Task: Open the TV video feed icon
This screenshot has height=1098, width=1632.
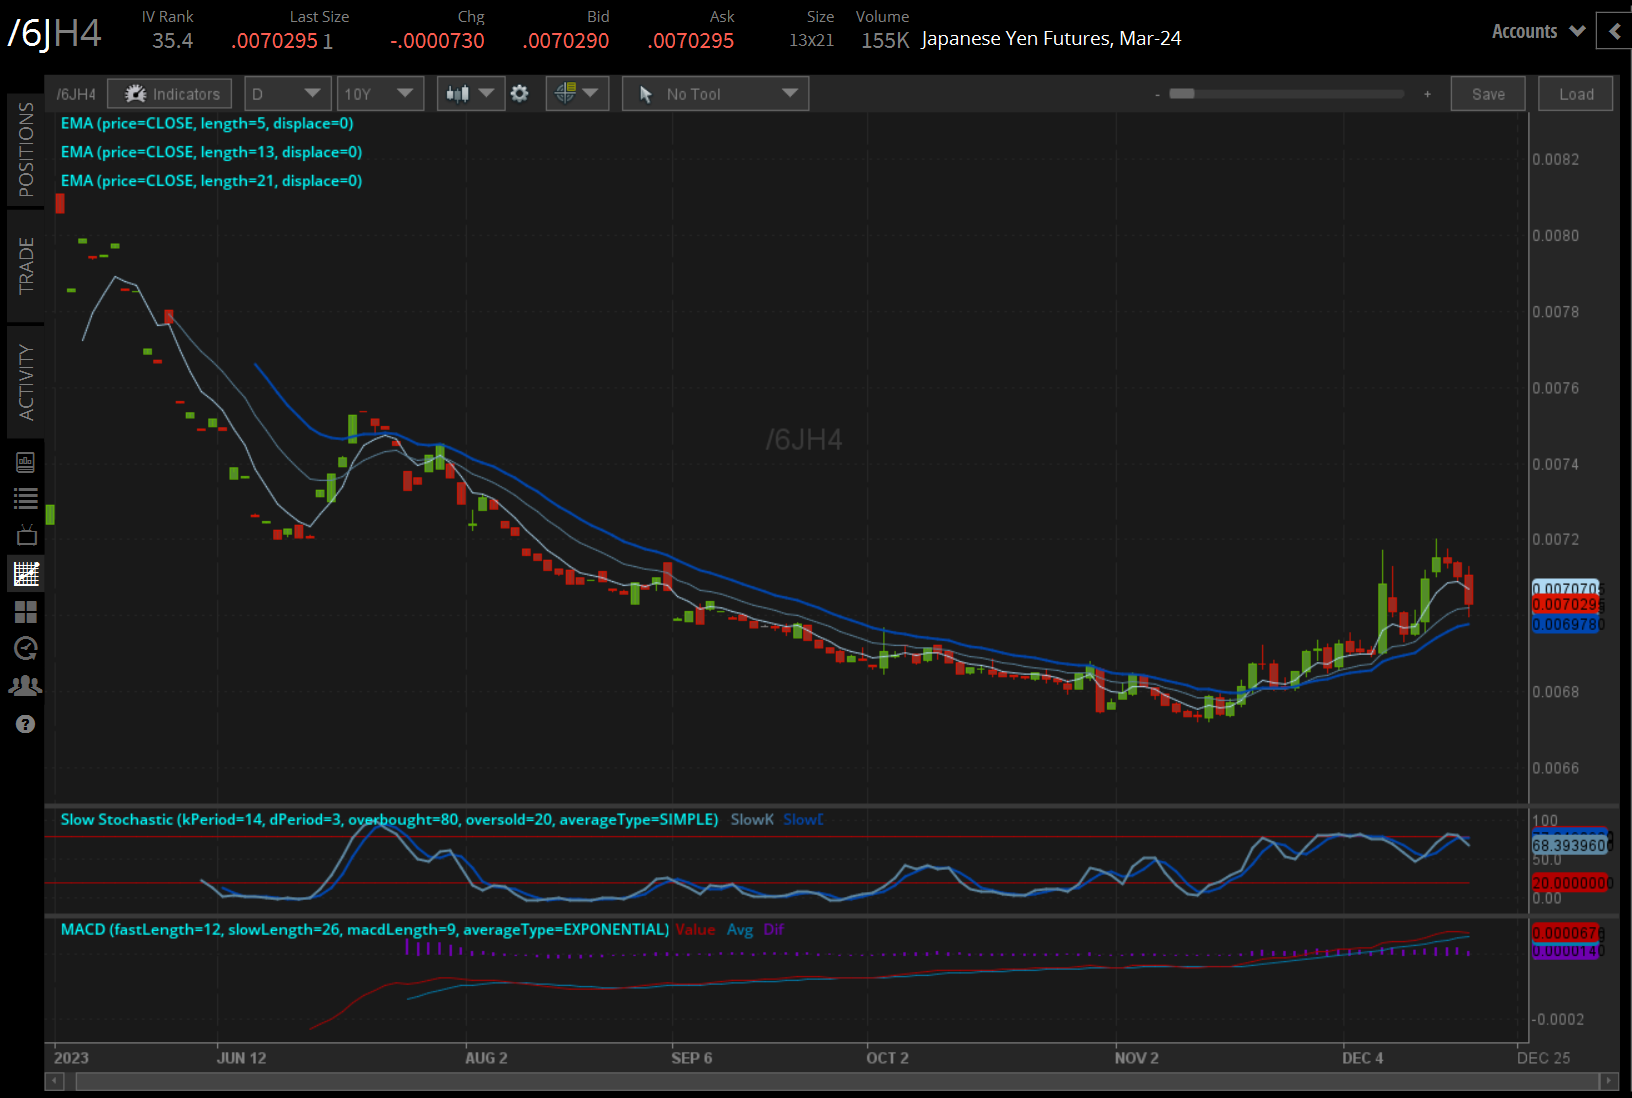Action: pyautogui.click(x=26, y=535)
